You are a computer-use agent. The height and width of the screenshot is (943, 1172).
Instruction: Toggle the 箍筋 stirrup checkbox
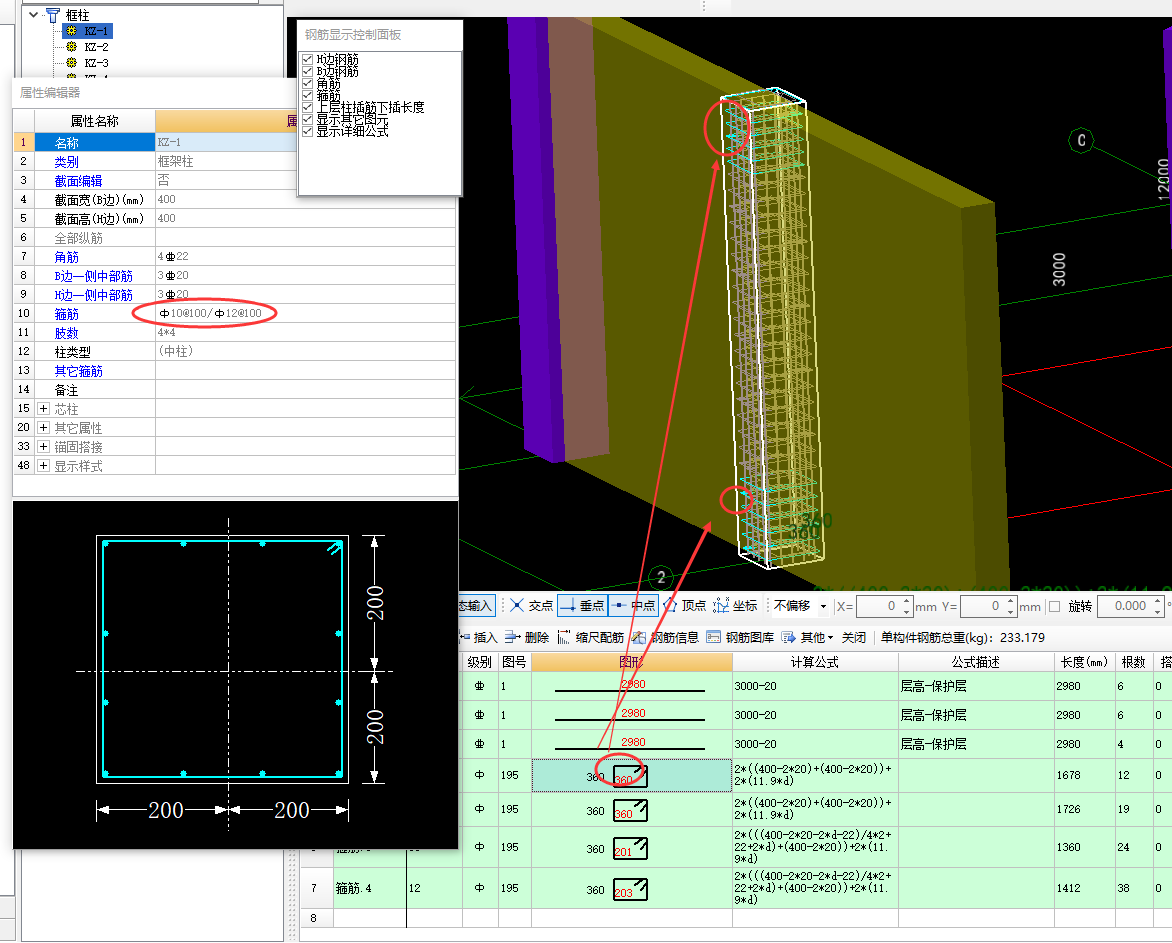coord(307,95)
